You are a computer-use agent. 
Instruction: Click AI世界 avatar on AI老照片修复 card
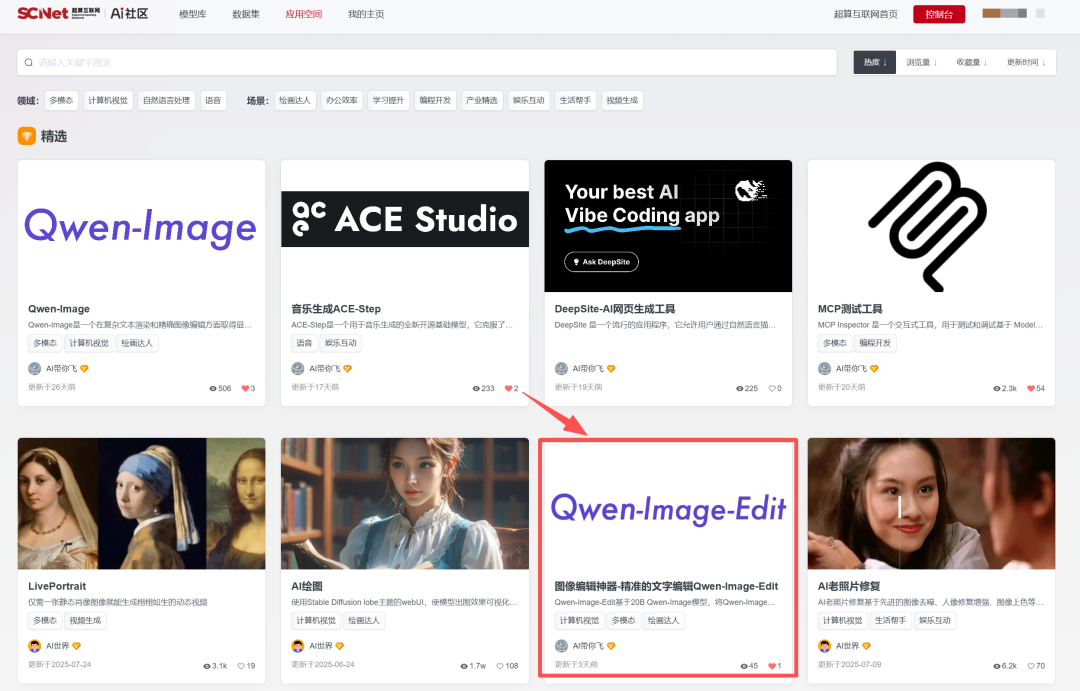point(824,646)
